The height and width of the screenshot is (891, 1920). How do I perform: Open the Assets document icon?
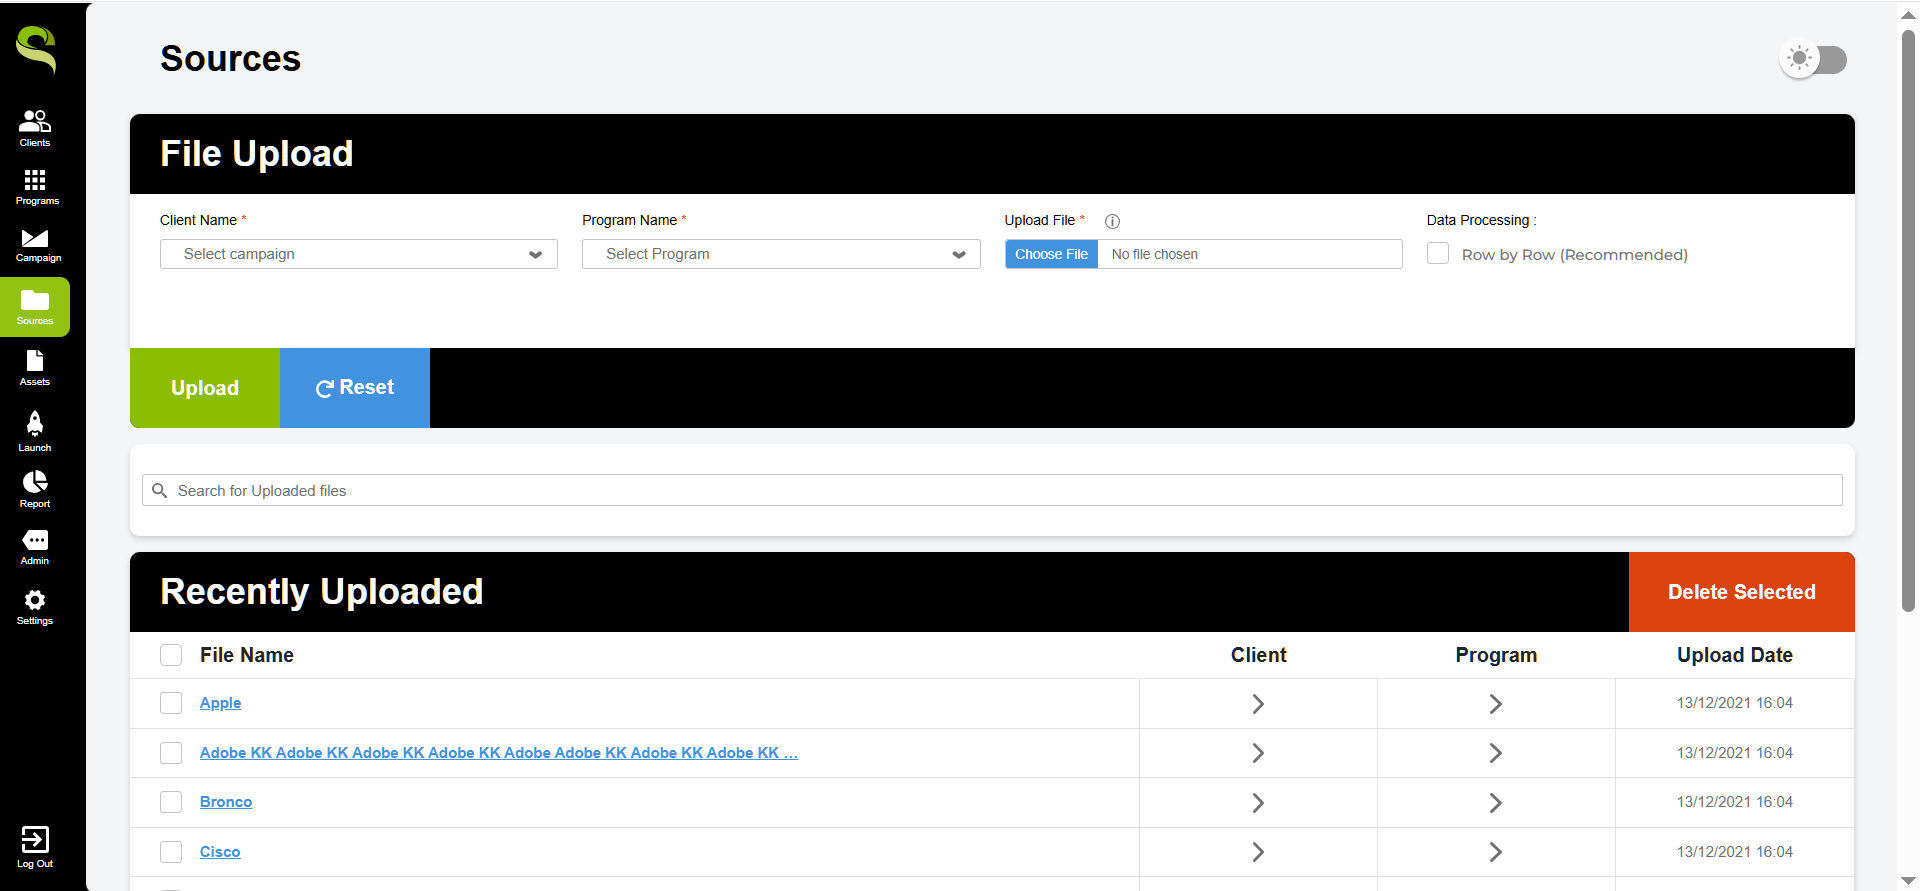pos(35,367)
